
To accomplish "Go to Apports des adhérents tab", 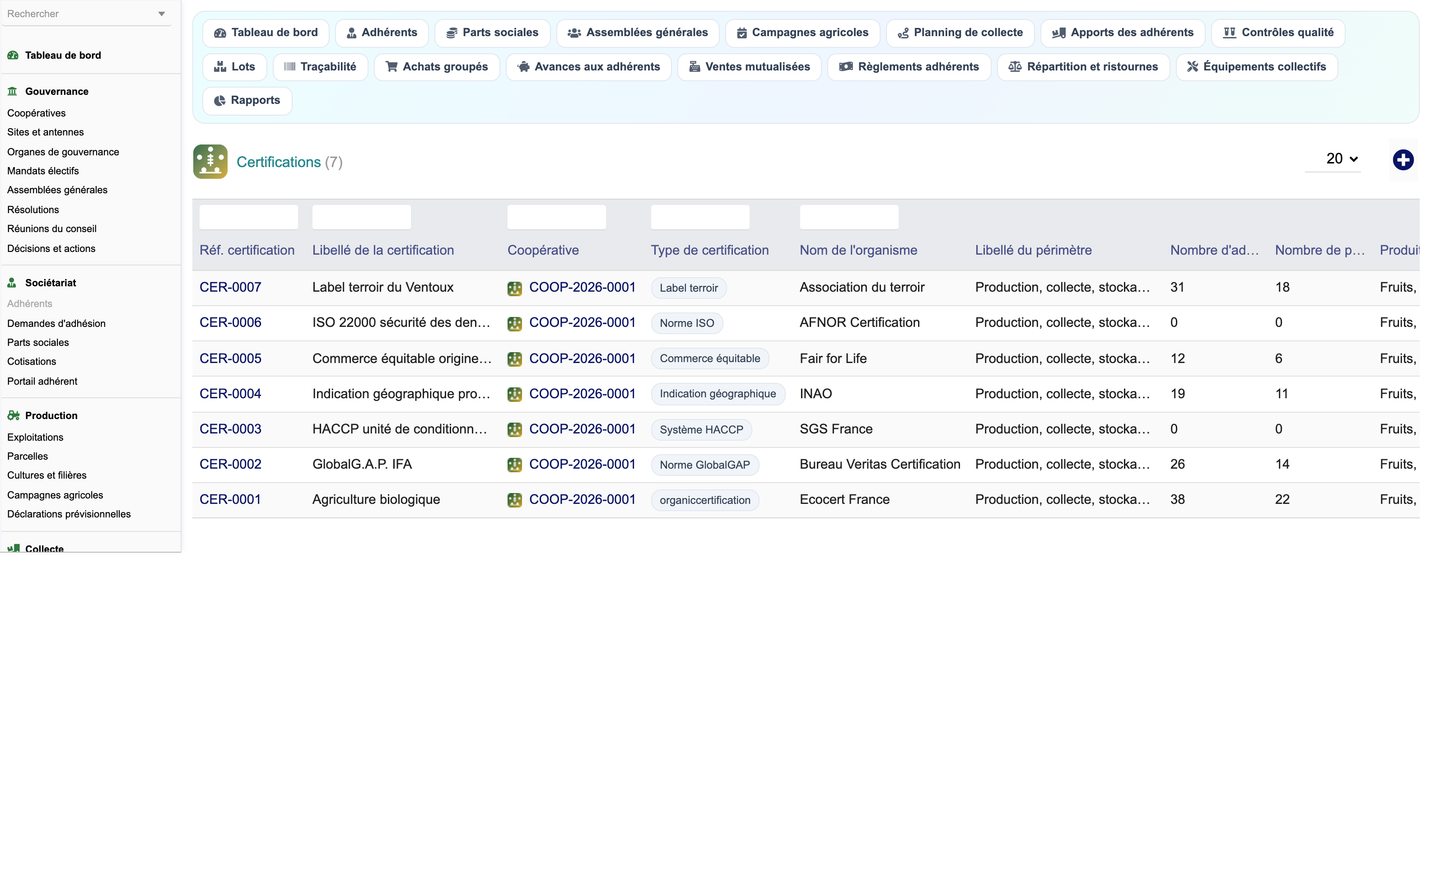I will [1123, 33].
